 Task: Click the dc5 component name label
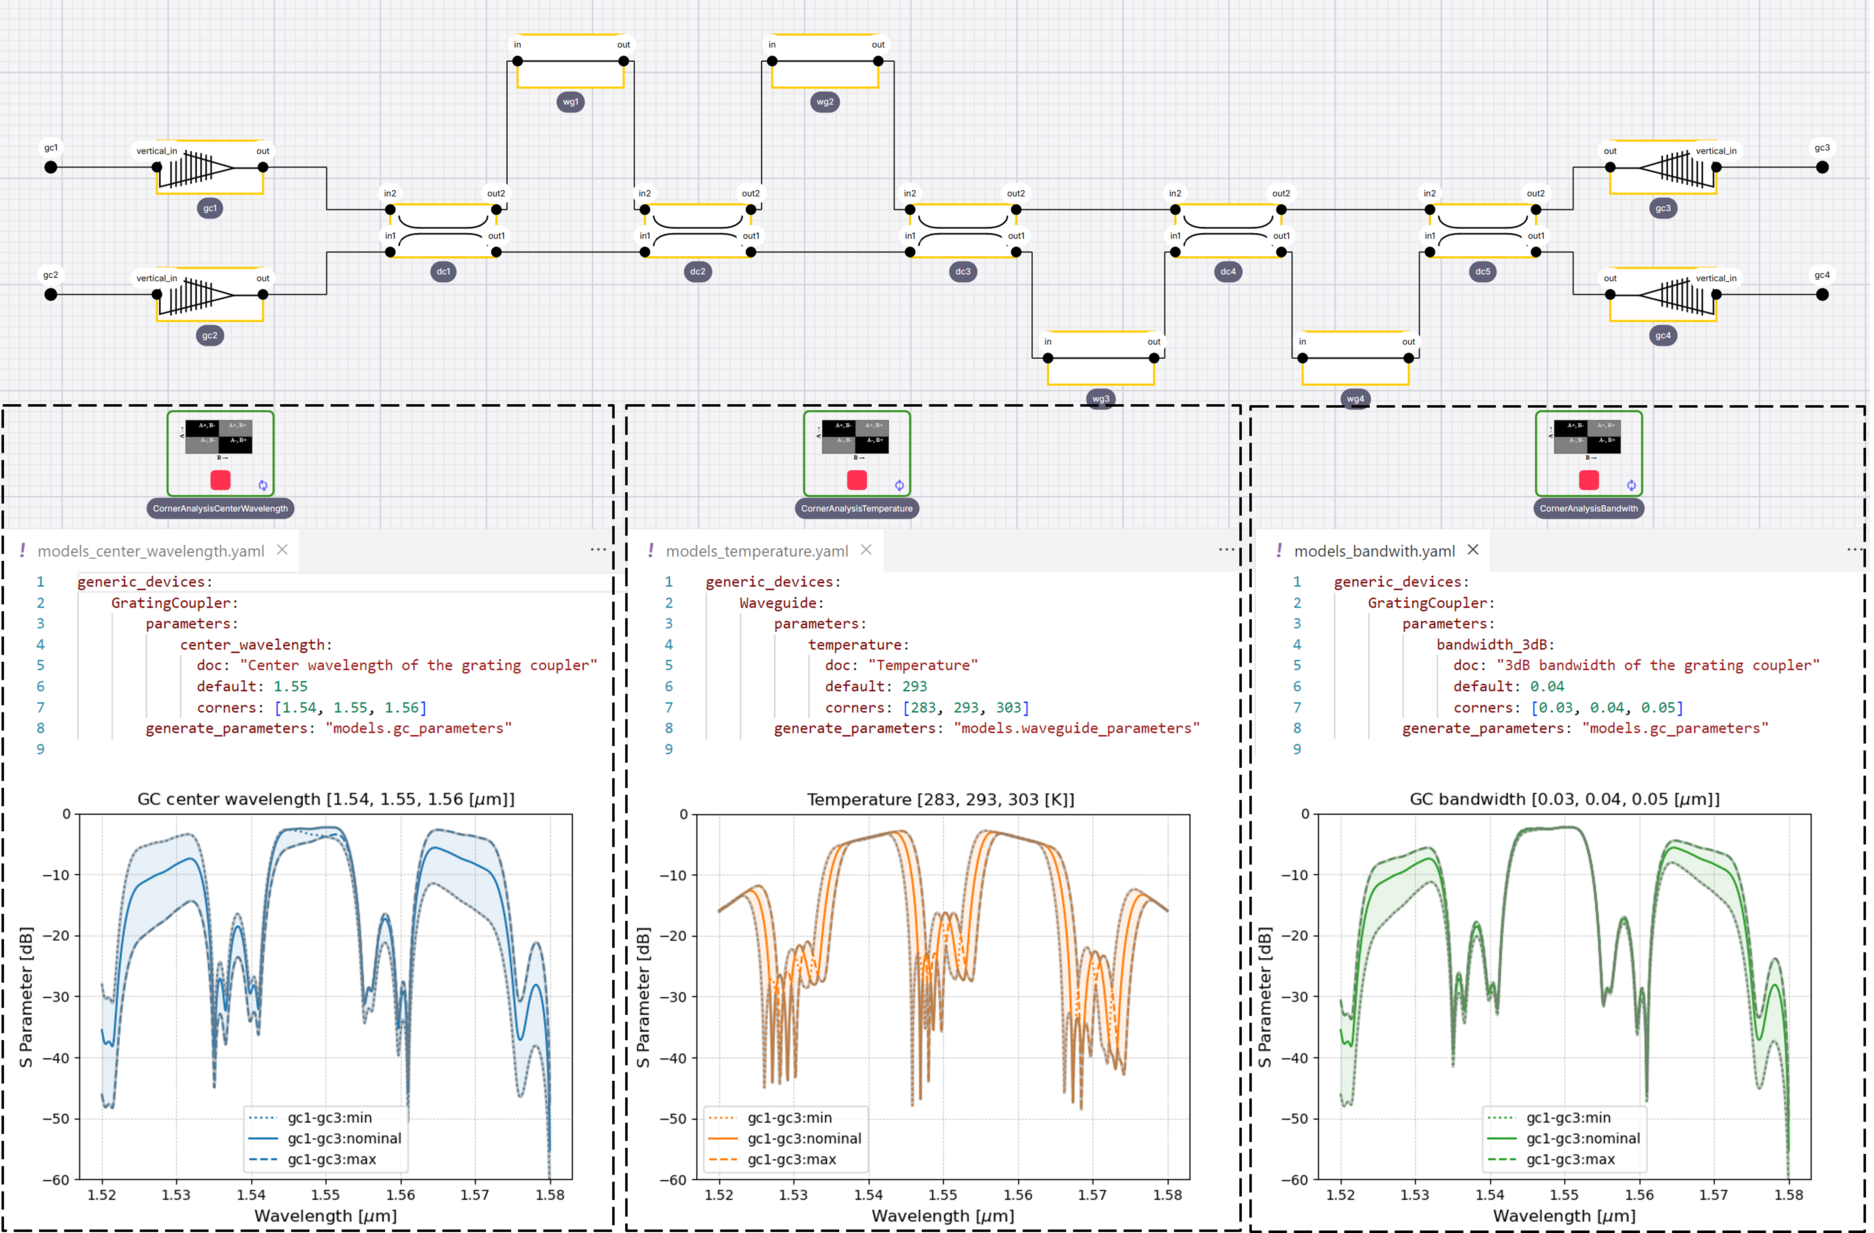[x=1482, y=272]
